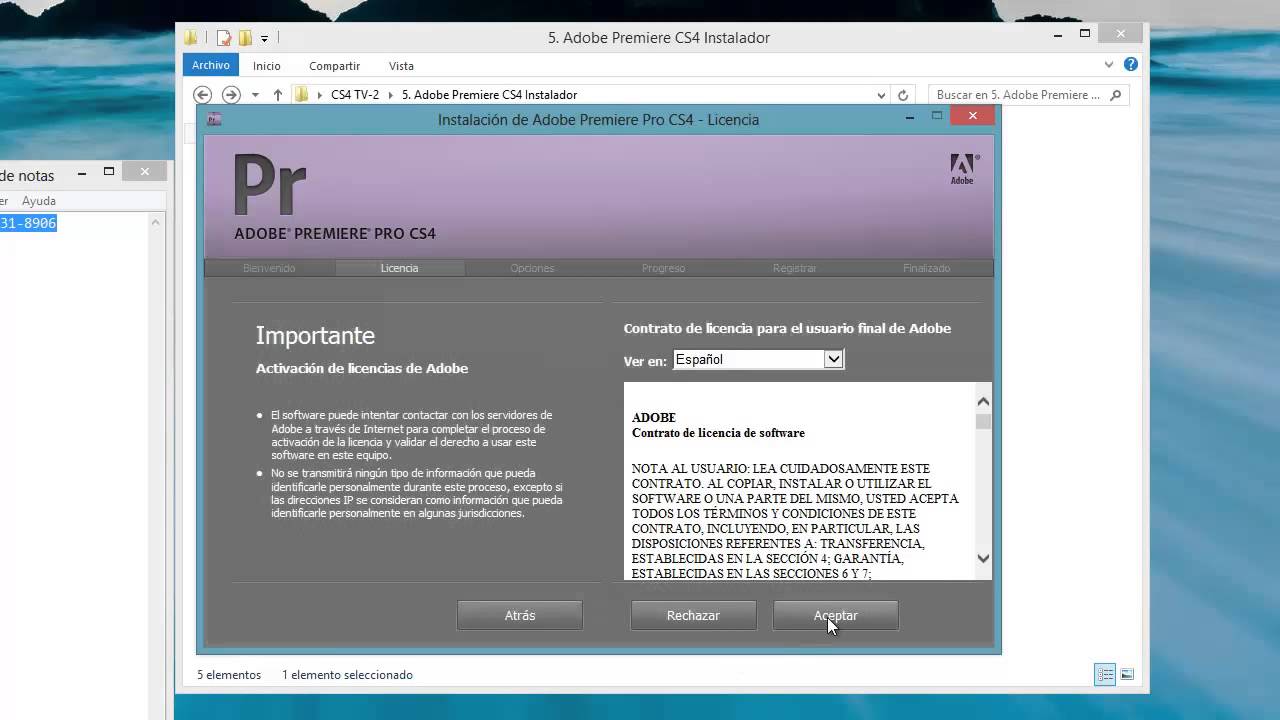
Task: Click the Aceptar button in the installer
Action: (835, 616)
